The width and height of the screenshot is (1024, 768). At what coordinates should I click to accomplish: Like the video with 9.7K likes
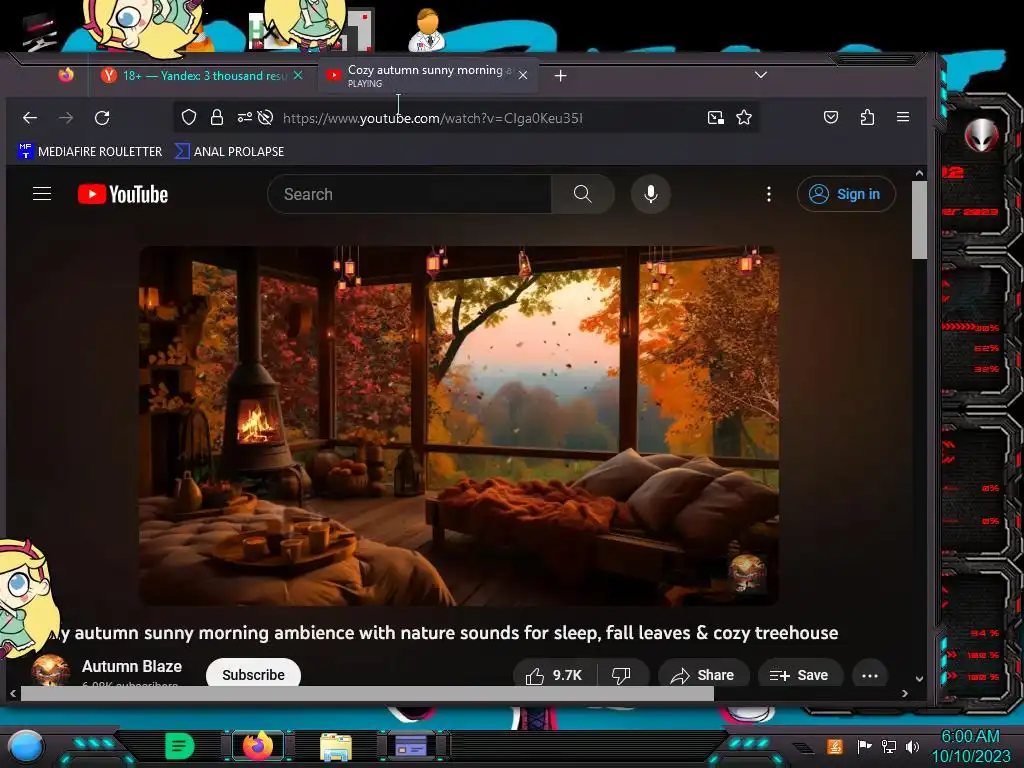point(554,675)
